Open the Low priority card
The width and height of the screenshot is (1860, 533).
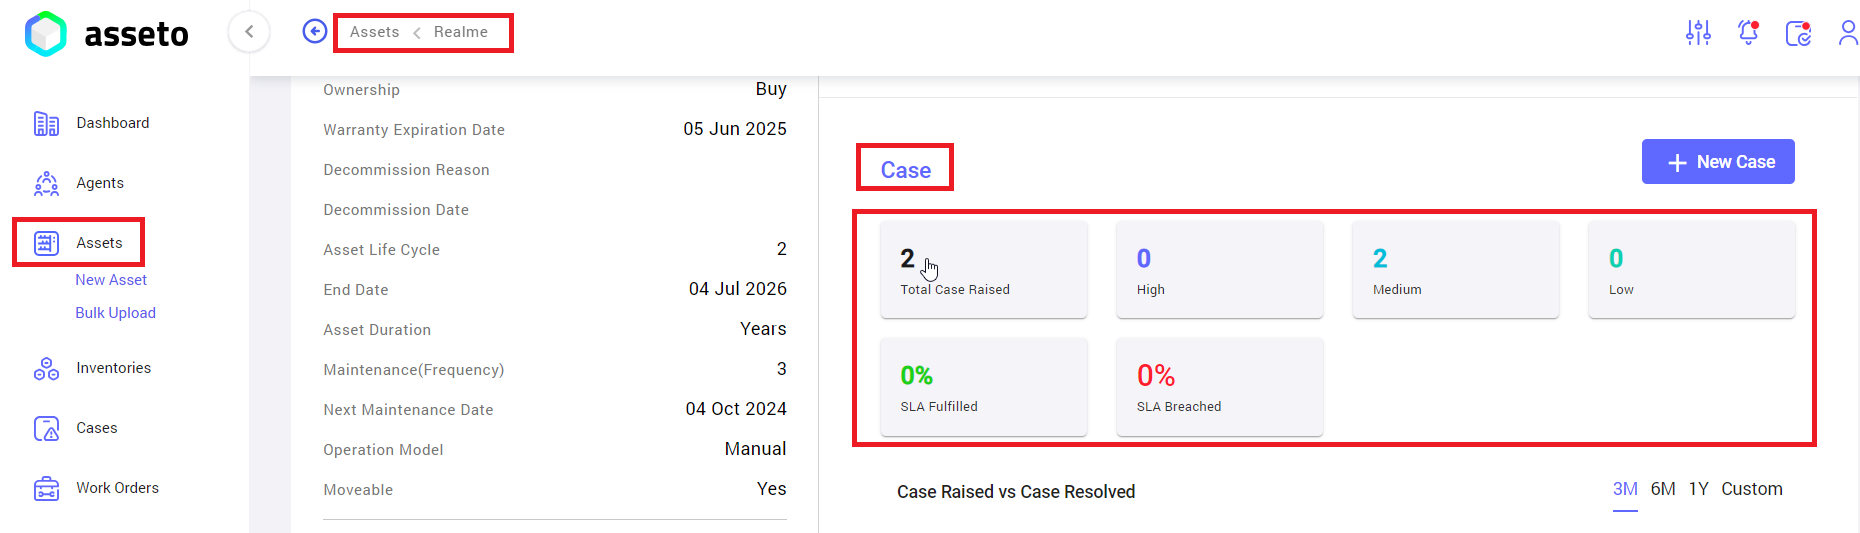1692,269
